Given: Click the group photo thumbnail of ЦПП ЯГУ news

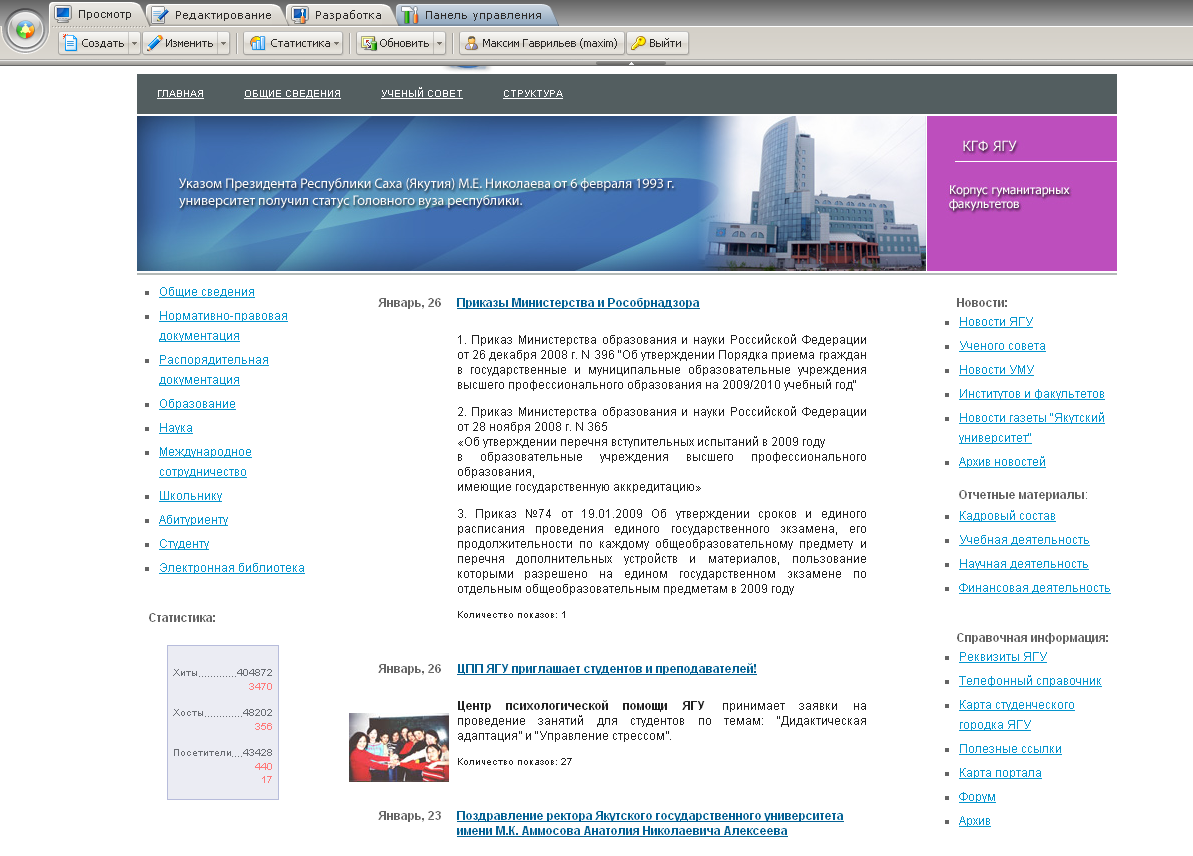Looking at the screenshot, I should click(x=399, y=747).
